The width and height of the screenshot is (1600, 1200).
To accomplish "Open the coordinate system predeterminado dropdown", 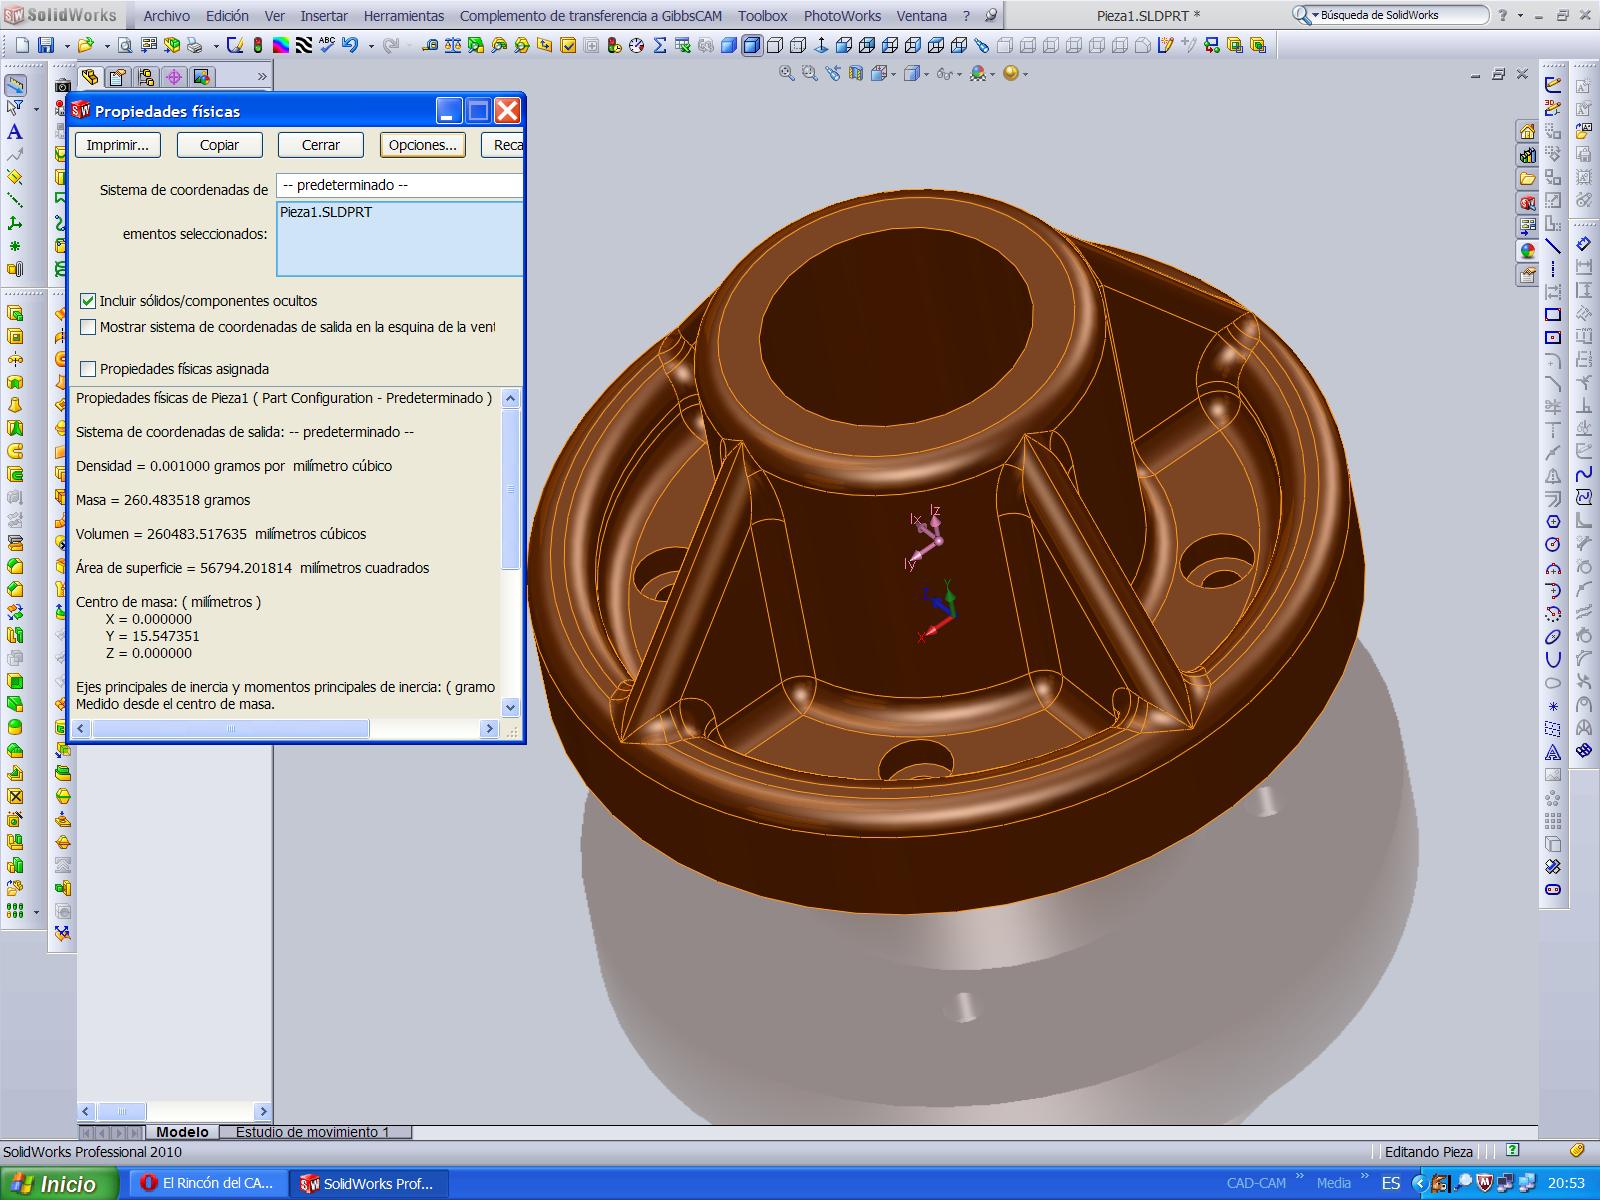I will 400,185.
